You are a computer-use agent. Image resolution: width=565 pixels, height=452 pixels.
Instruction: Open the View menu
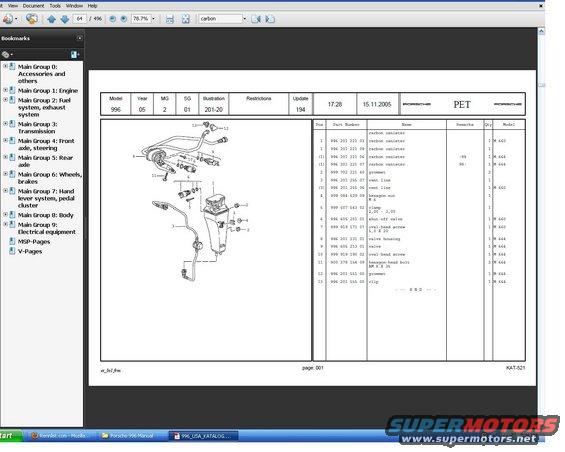13,6
